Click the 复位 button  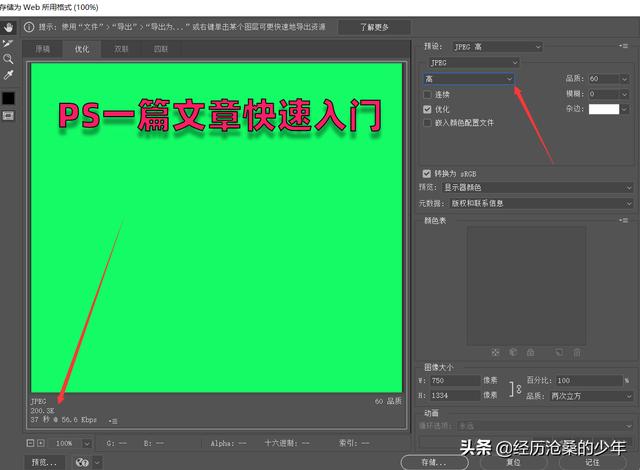(x=513, y=463)
